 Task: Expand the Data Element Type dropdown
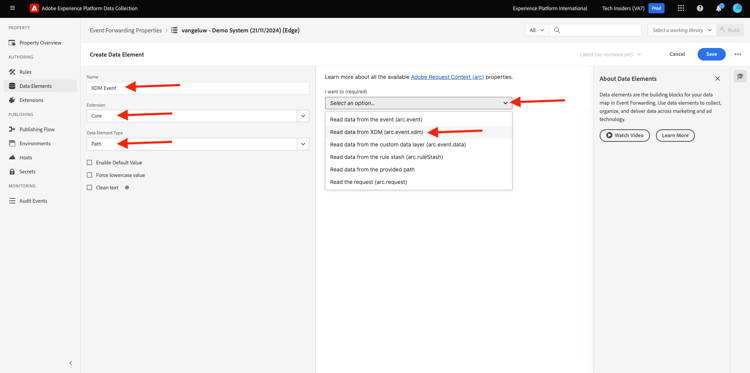coord(303,144)
